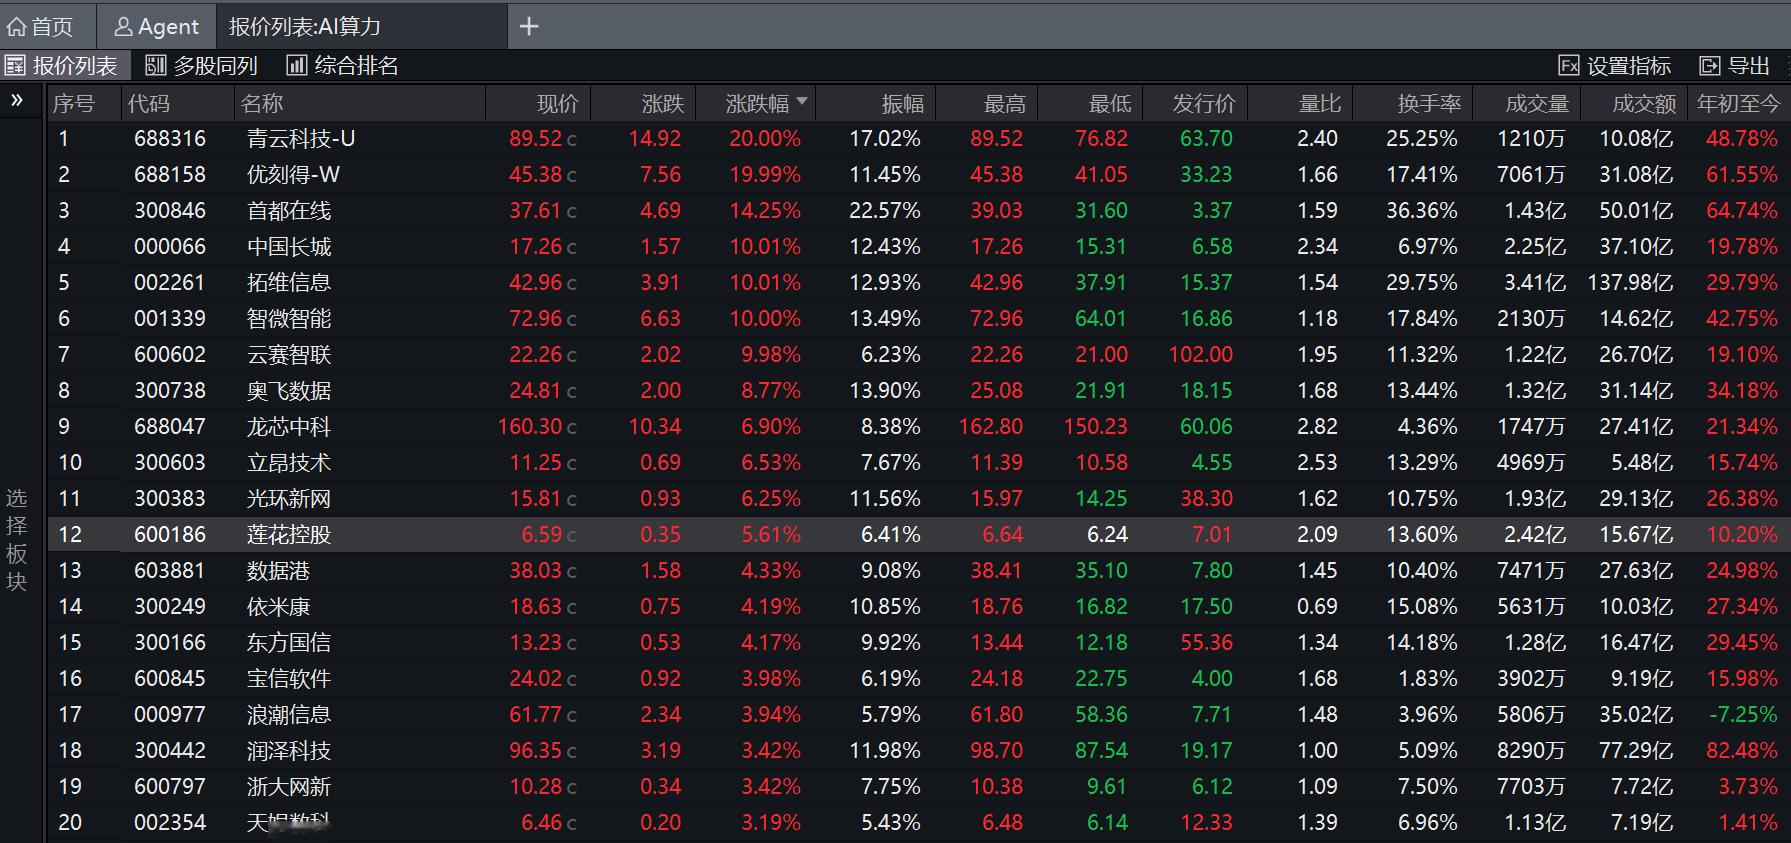Sort by 量比 column header
This screenshot has width=1791, height=843.
(1319, 103)
